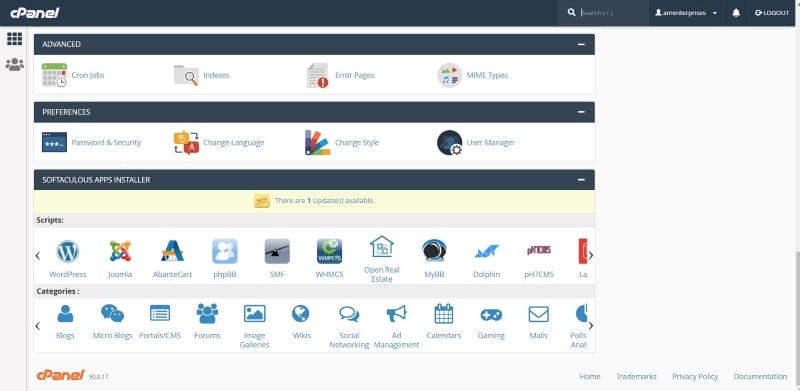Viewport: 800px width, 391px height.
Task: Select the WordPress script icon
Action: click(x=68, y=251)
